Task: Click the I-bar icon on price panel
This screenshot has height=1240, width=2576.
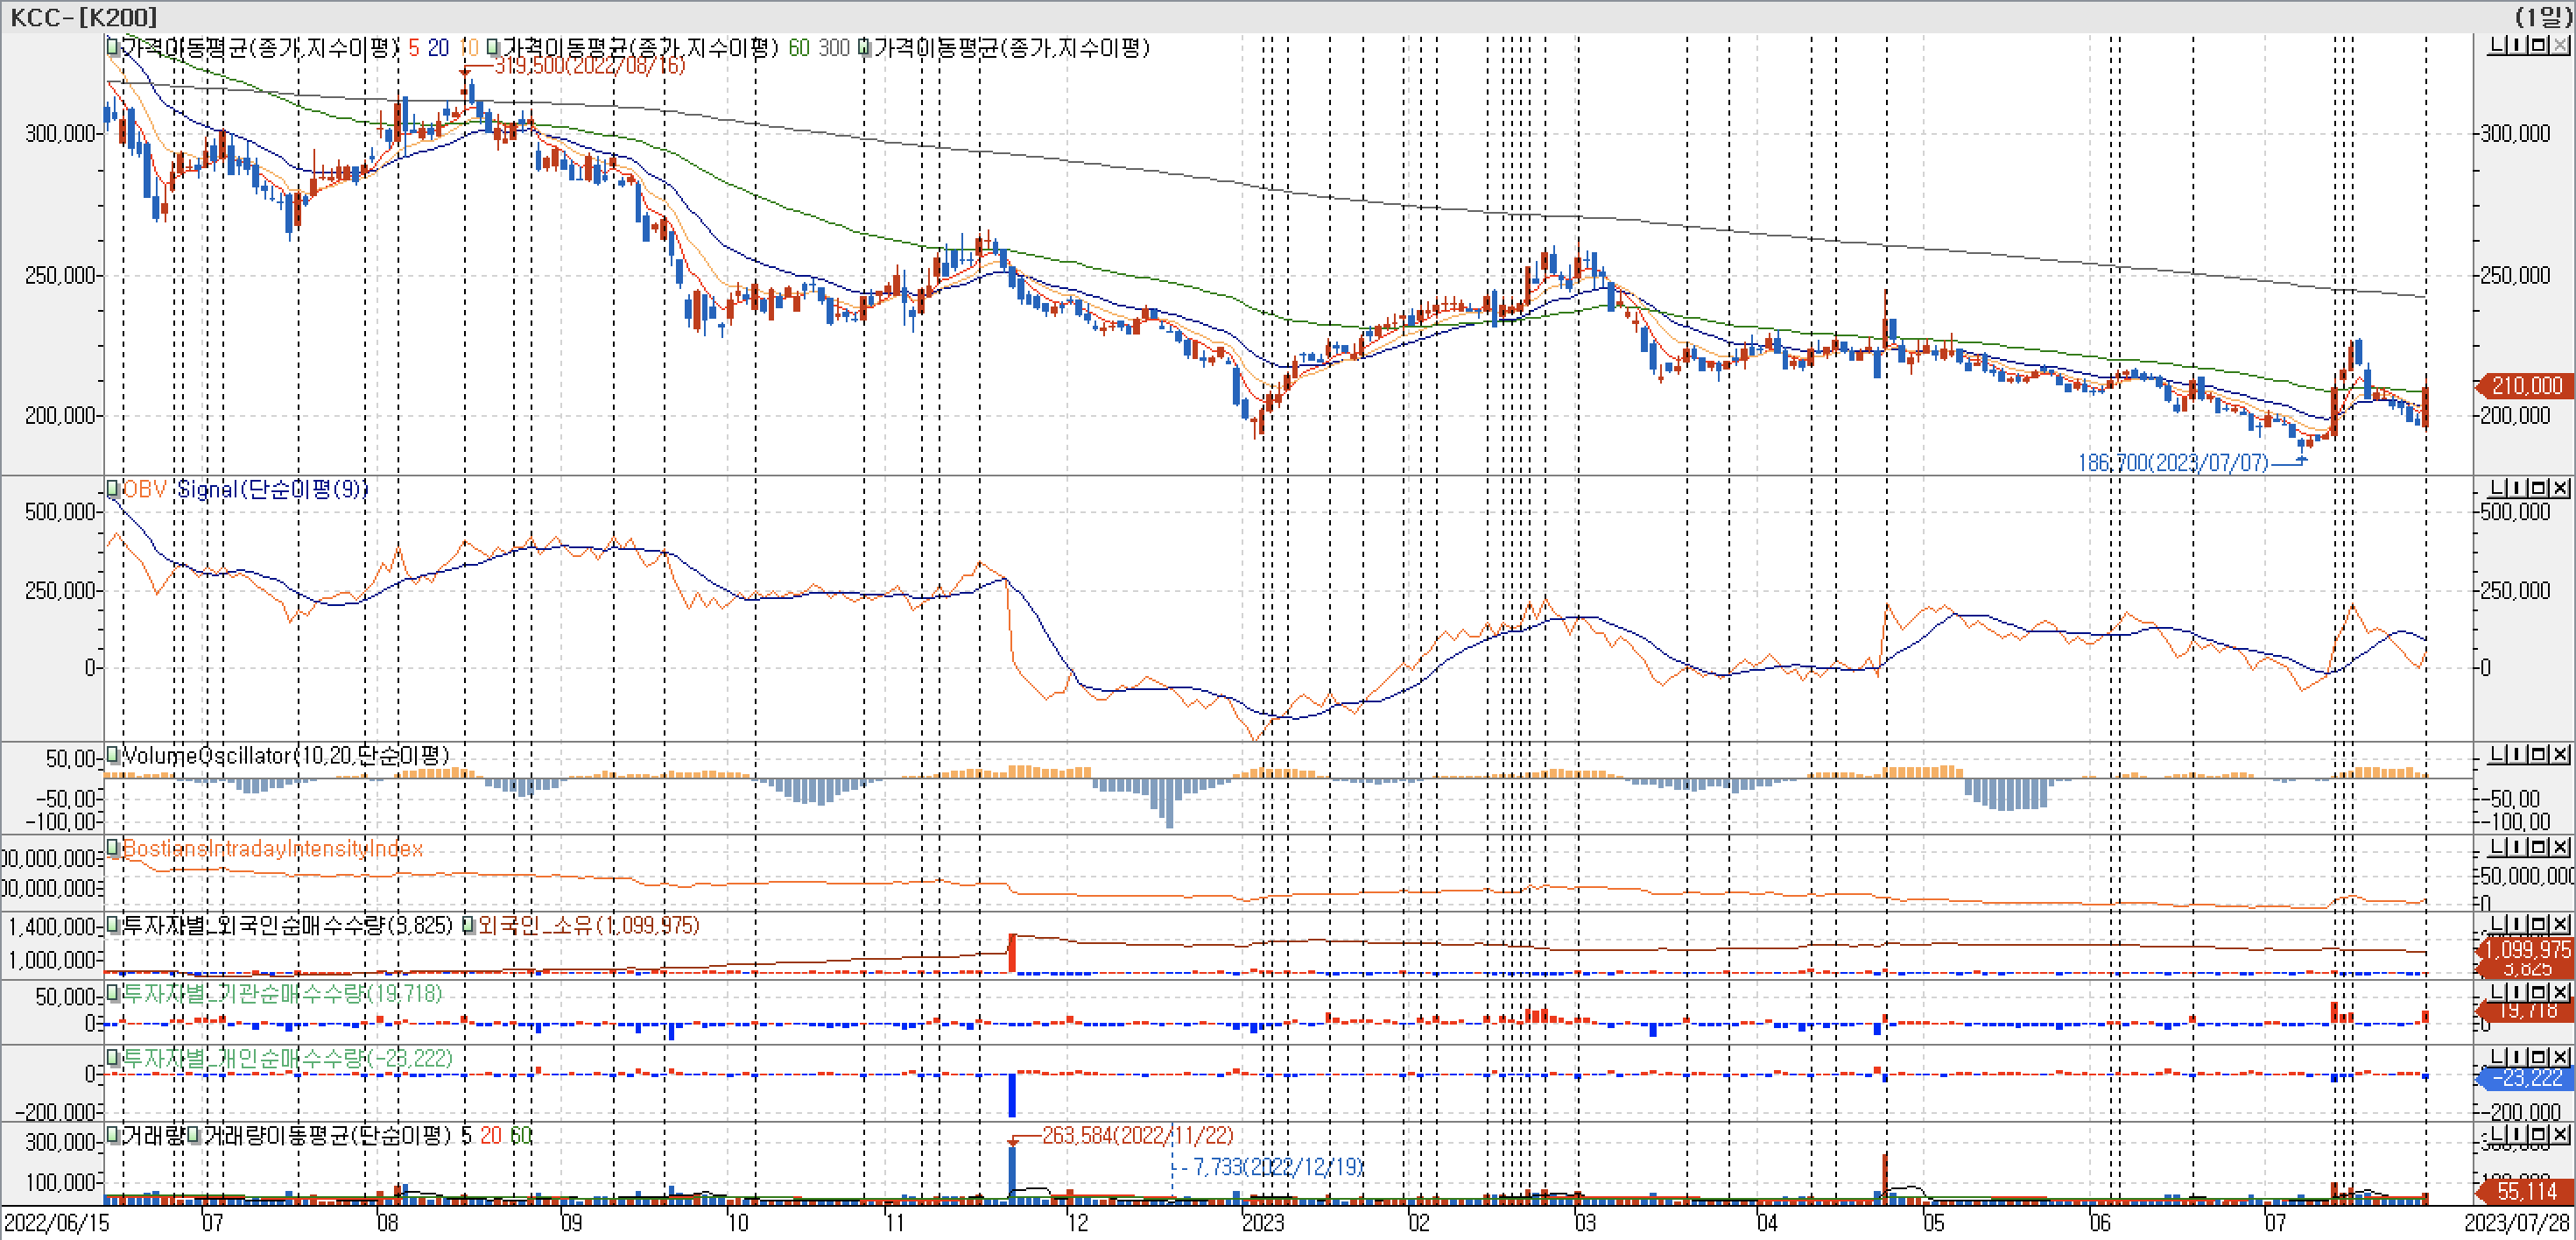Action: click(x=2517, y=45)
